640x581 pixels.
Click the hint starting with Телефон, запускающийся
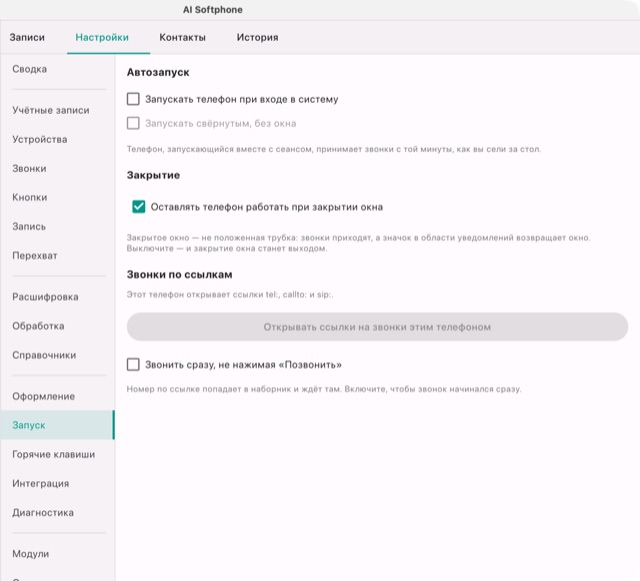(333, 149)
